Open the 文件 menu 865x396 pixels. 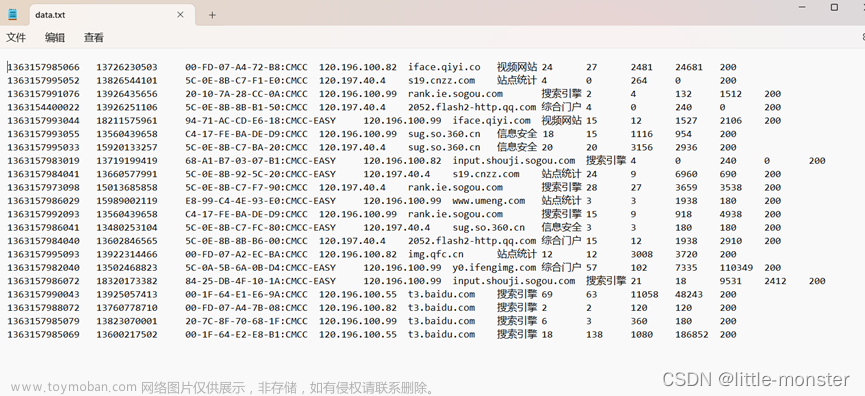coord(16,38)
